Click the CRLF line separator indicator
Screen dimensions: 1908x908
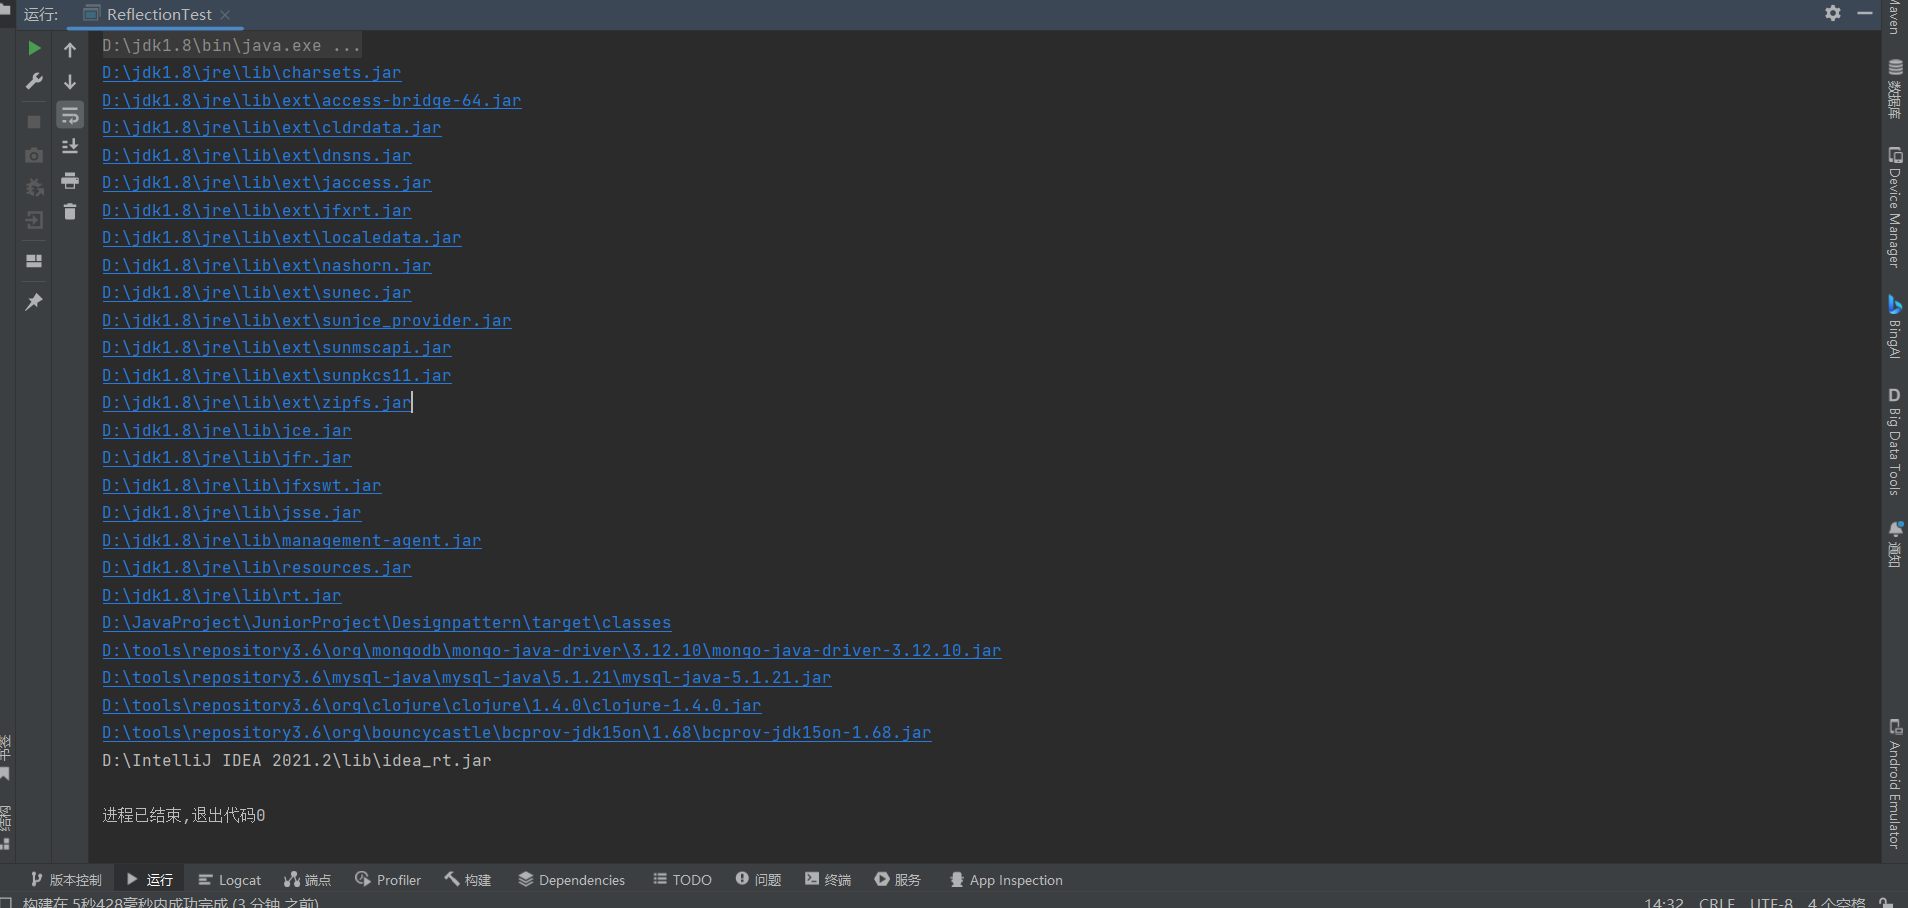(x=1717, y=902)
